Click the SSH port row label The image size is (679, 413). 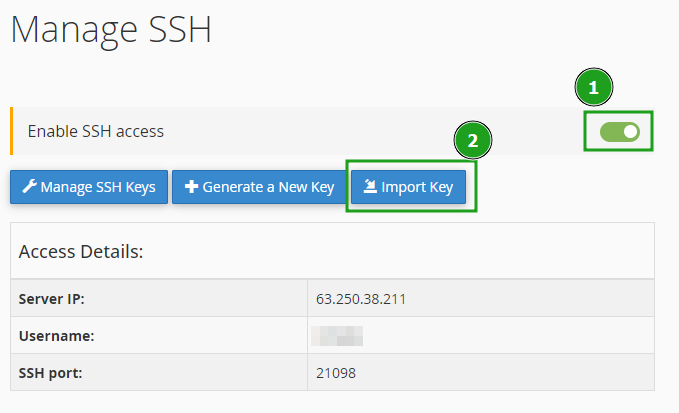[50, 373]
